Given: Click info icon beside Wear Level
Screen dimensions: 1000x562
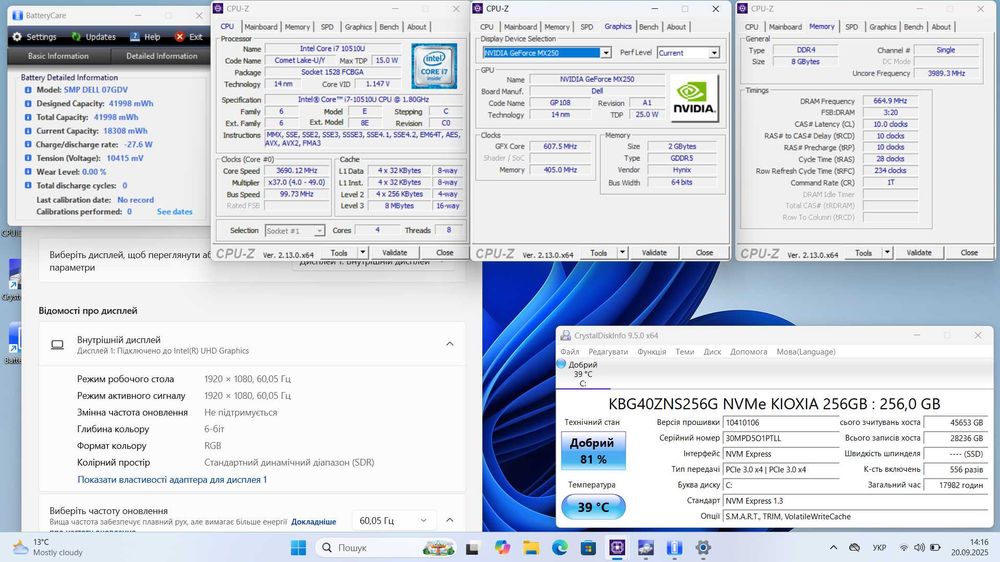Looking at the screenshot, I should 28,172.
